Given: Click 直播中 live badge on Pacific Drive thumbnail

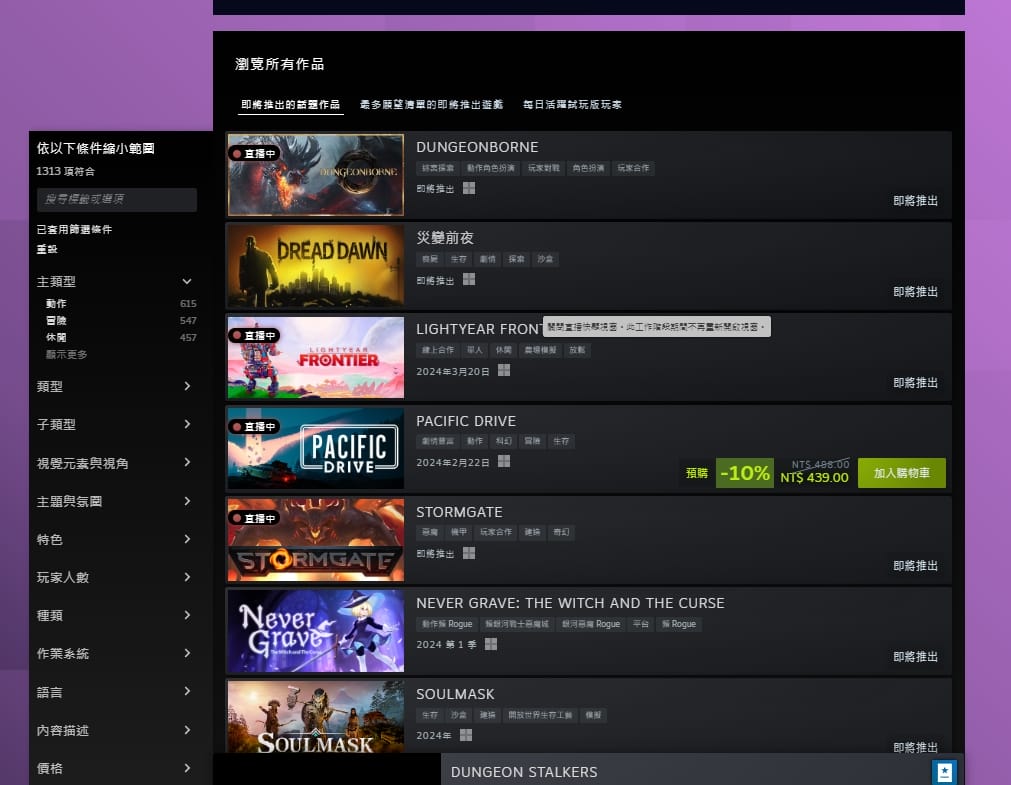Looking at the screenshot, I should tap(254, 426).
